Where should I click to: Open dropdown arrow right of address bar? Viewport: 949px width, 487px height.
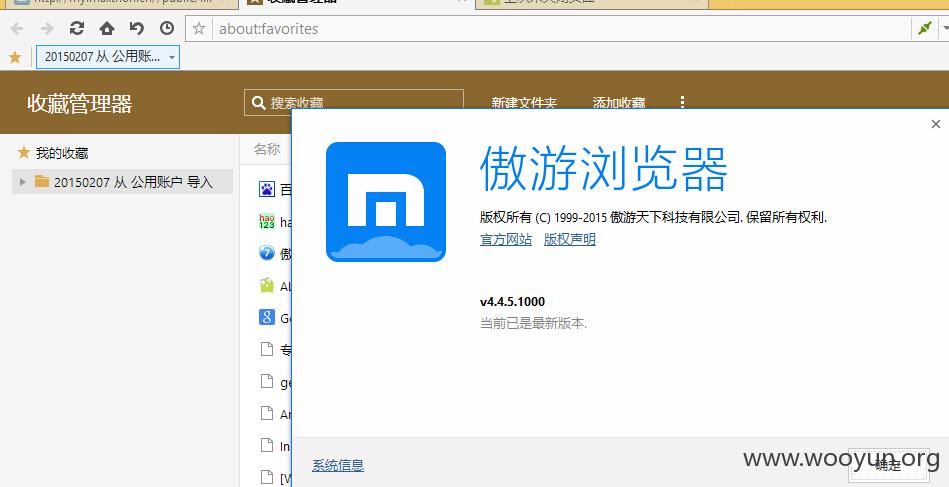pos(945,28)
